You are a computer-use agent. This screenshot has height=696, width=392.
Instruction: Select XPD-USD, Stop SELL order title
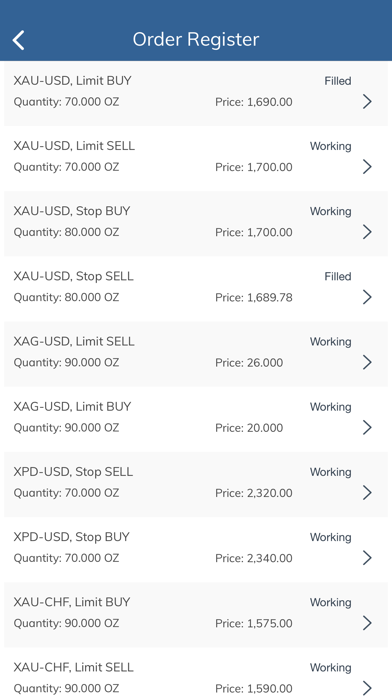point(73,471)
